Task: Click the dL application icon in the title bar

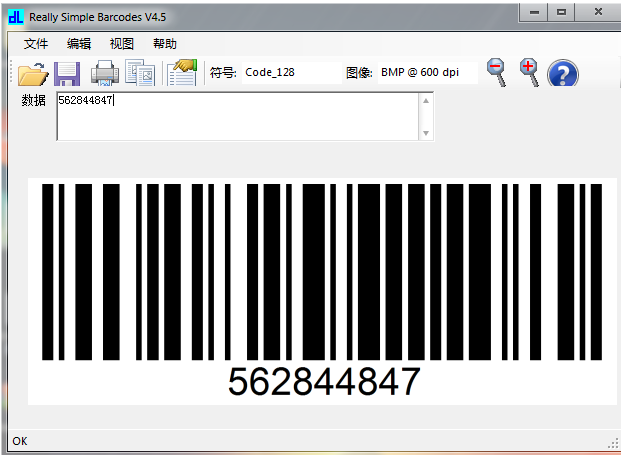Action: tap(16, 17)
